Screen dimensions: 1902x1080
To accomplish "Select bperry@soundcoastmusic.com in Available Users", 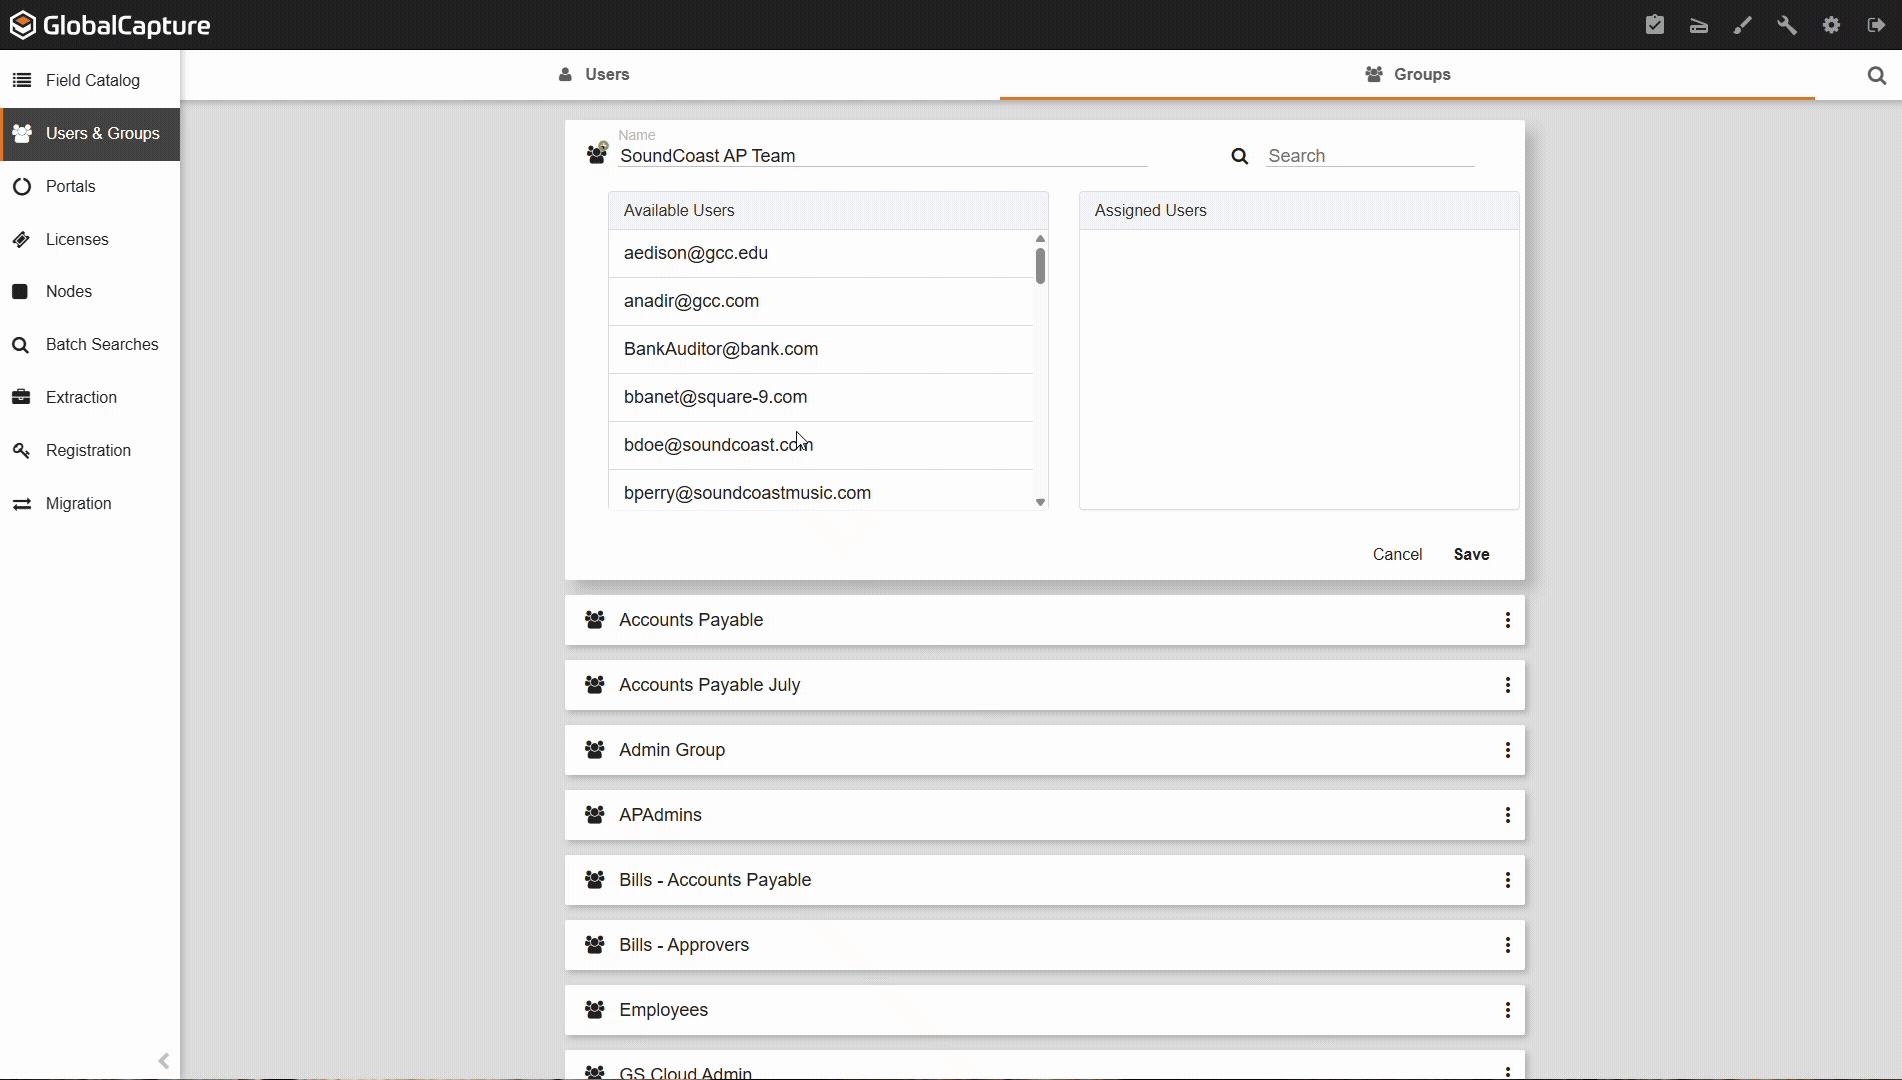I will tap(821, 491).
